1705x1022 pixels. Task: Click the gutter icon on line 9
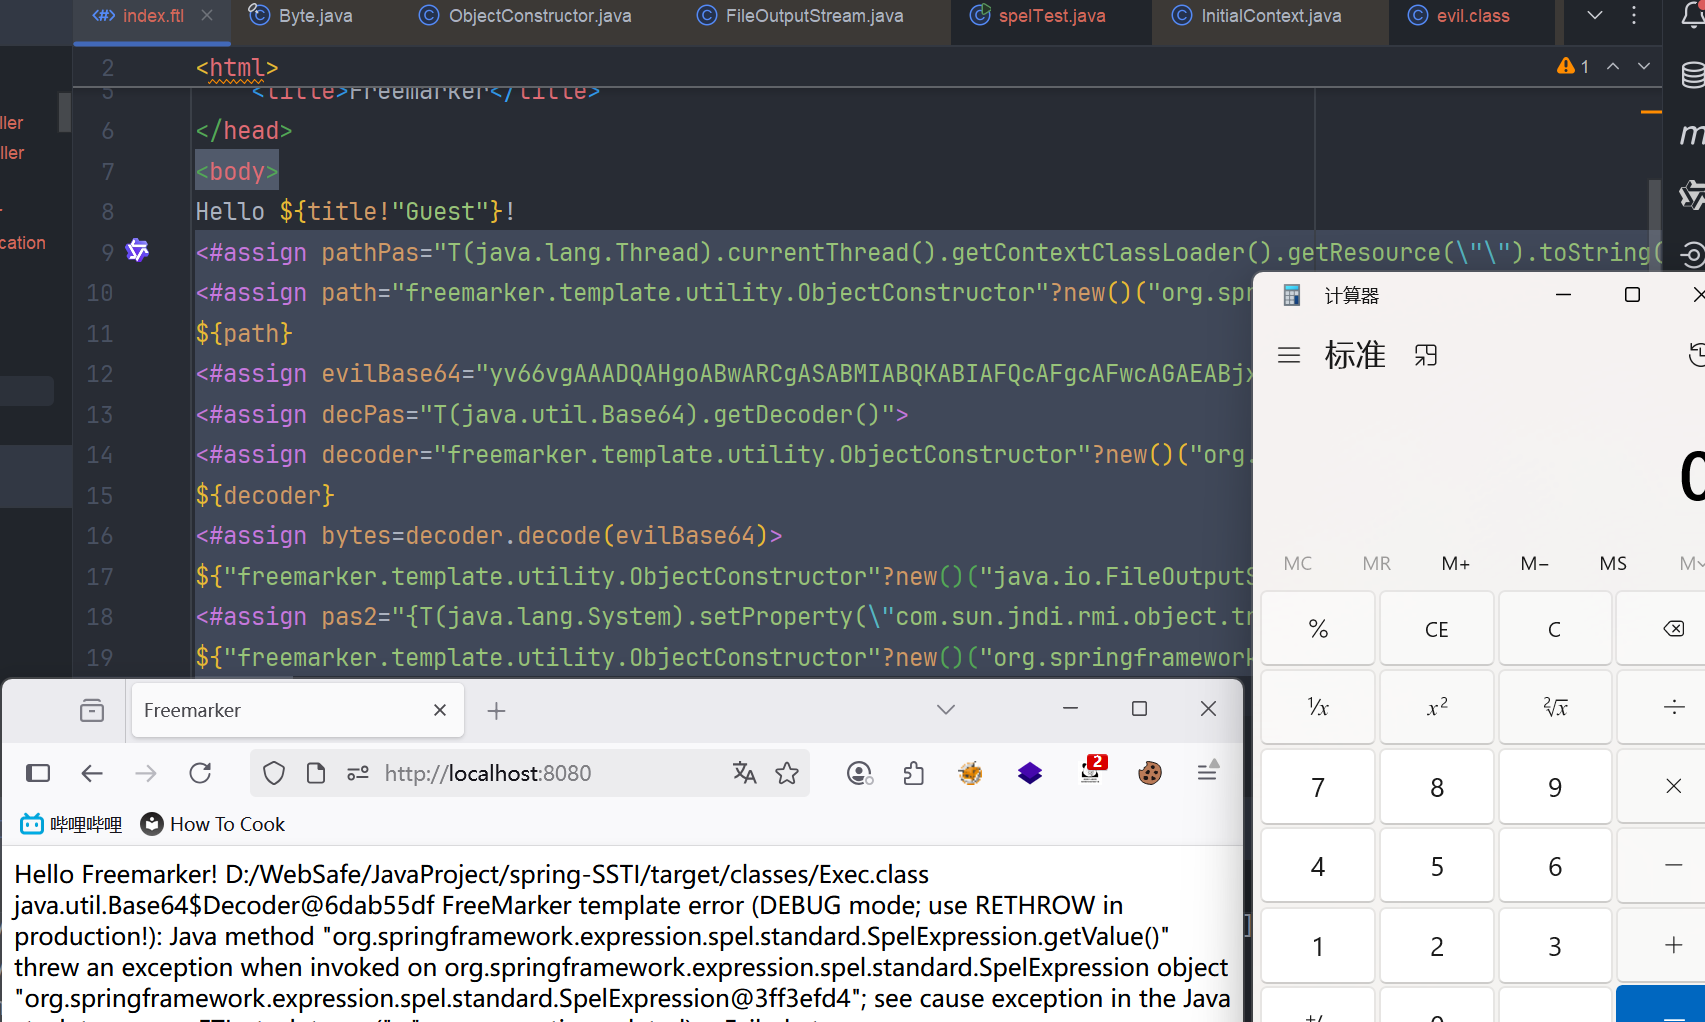(137, 251)
